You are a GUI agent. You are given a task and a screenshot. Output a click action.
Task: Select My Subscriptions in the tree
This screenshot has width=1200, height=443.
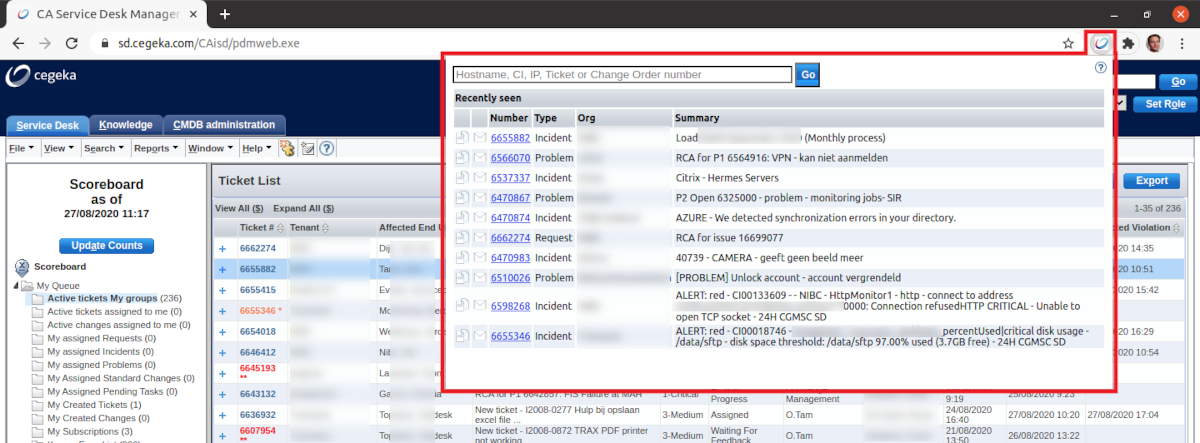pos(89,430)
